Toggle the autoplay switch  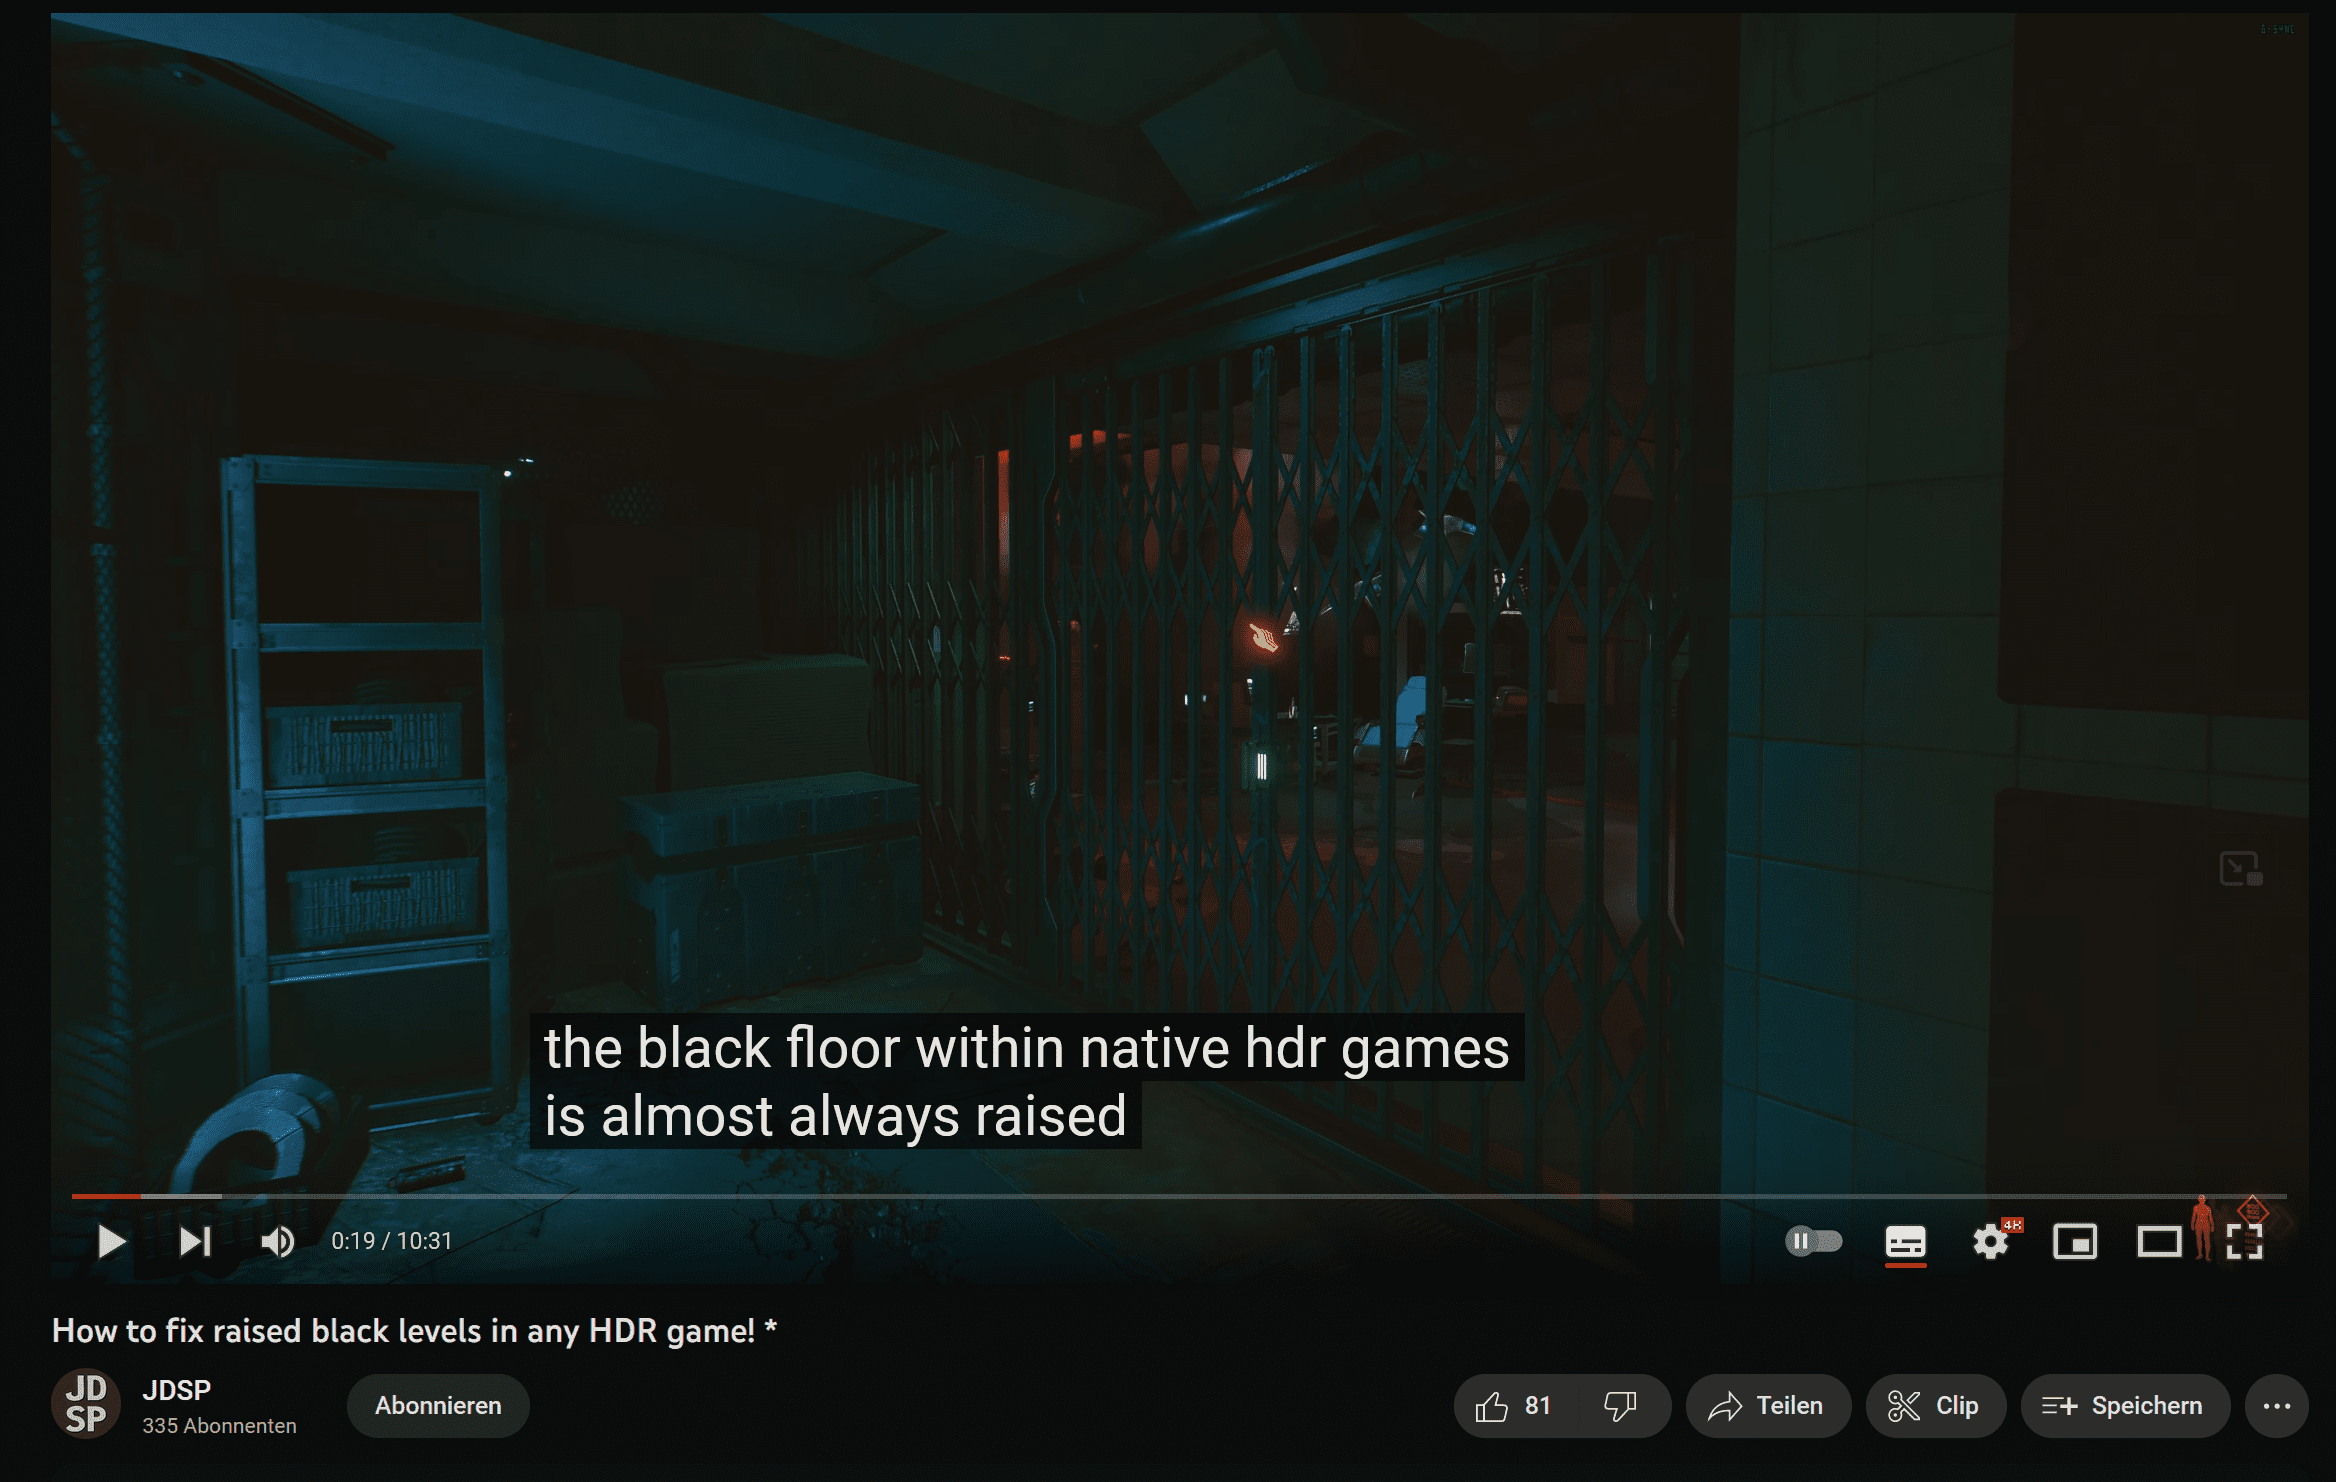pos(1814,1242)
